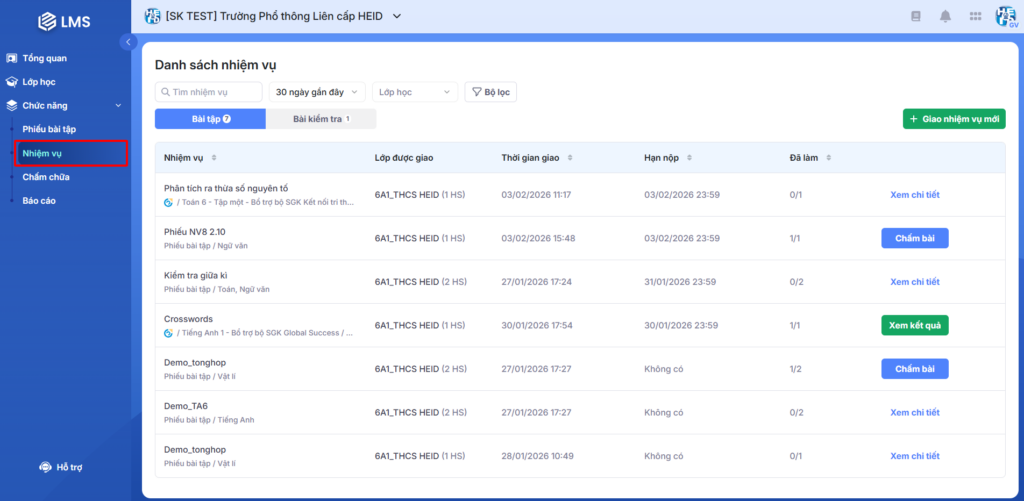Screen dimensions: 1024x501
Task: Open the apps grid menu
Action: [975, 16]
